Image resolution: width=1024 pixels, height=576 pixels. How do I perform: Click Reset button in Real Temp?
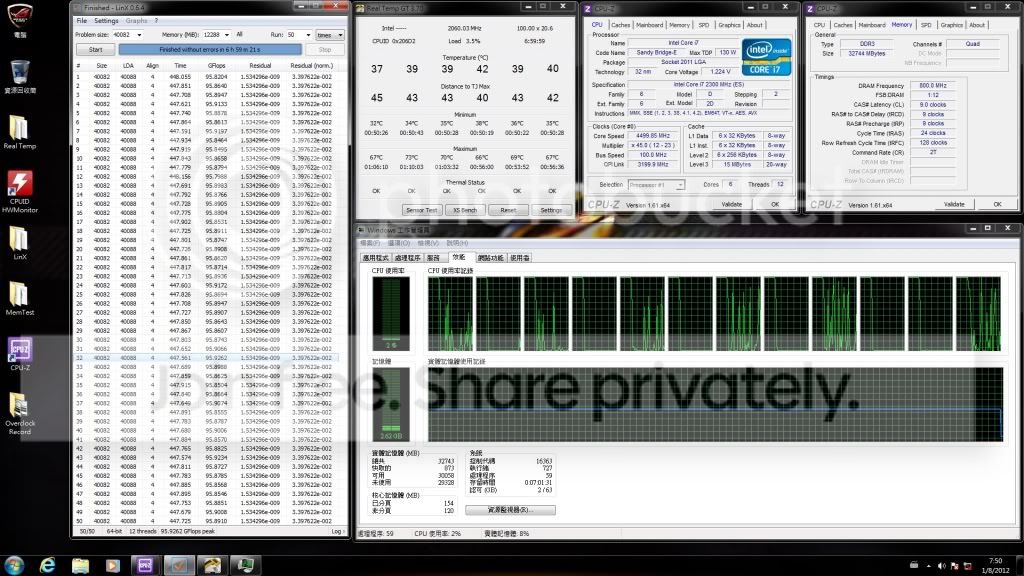[508, 210]
